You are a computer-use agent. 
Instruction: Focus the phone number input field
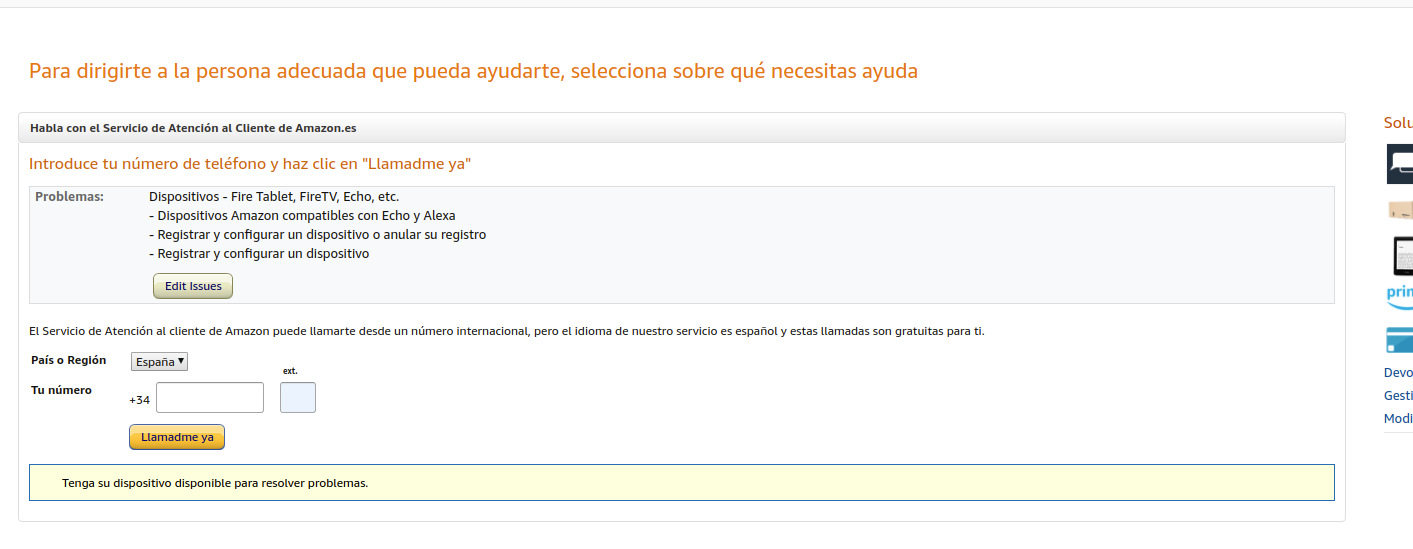tap(210, 397)
